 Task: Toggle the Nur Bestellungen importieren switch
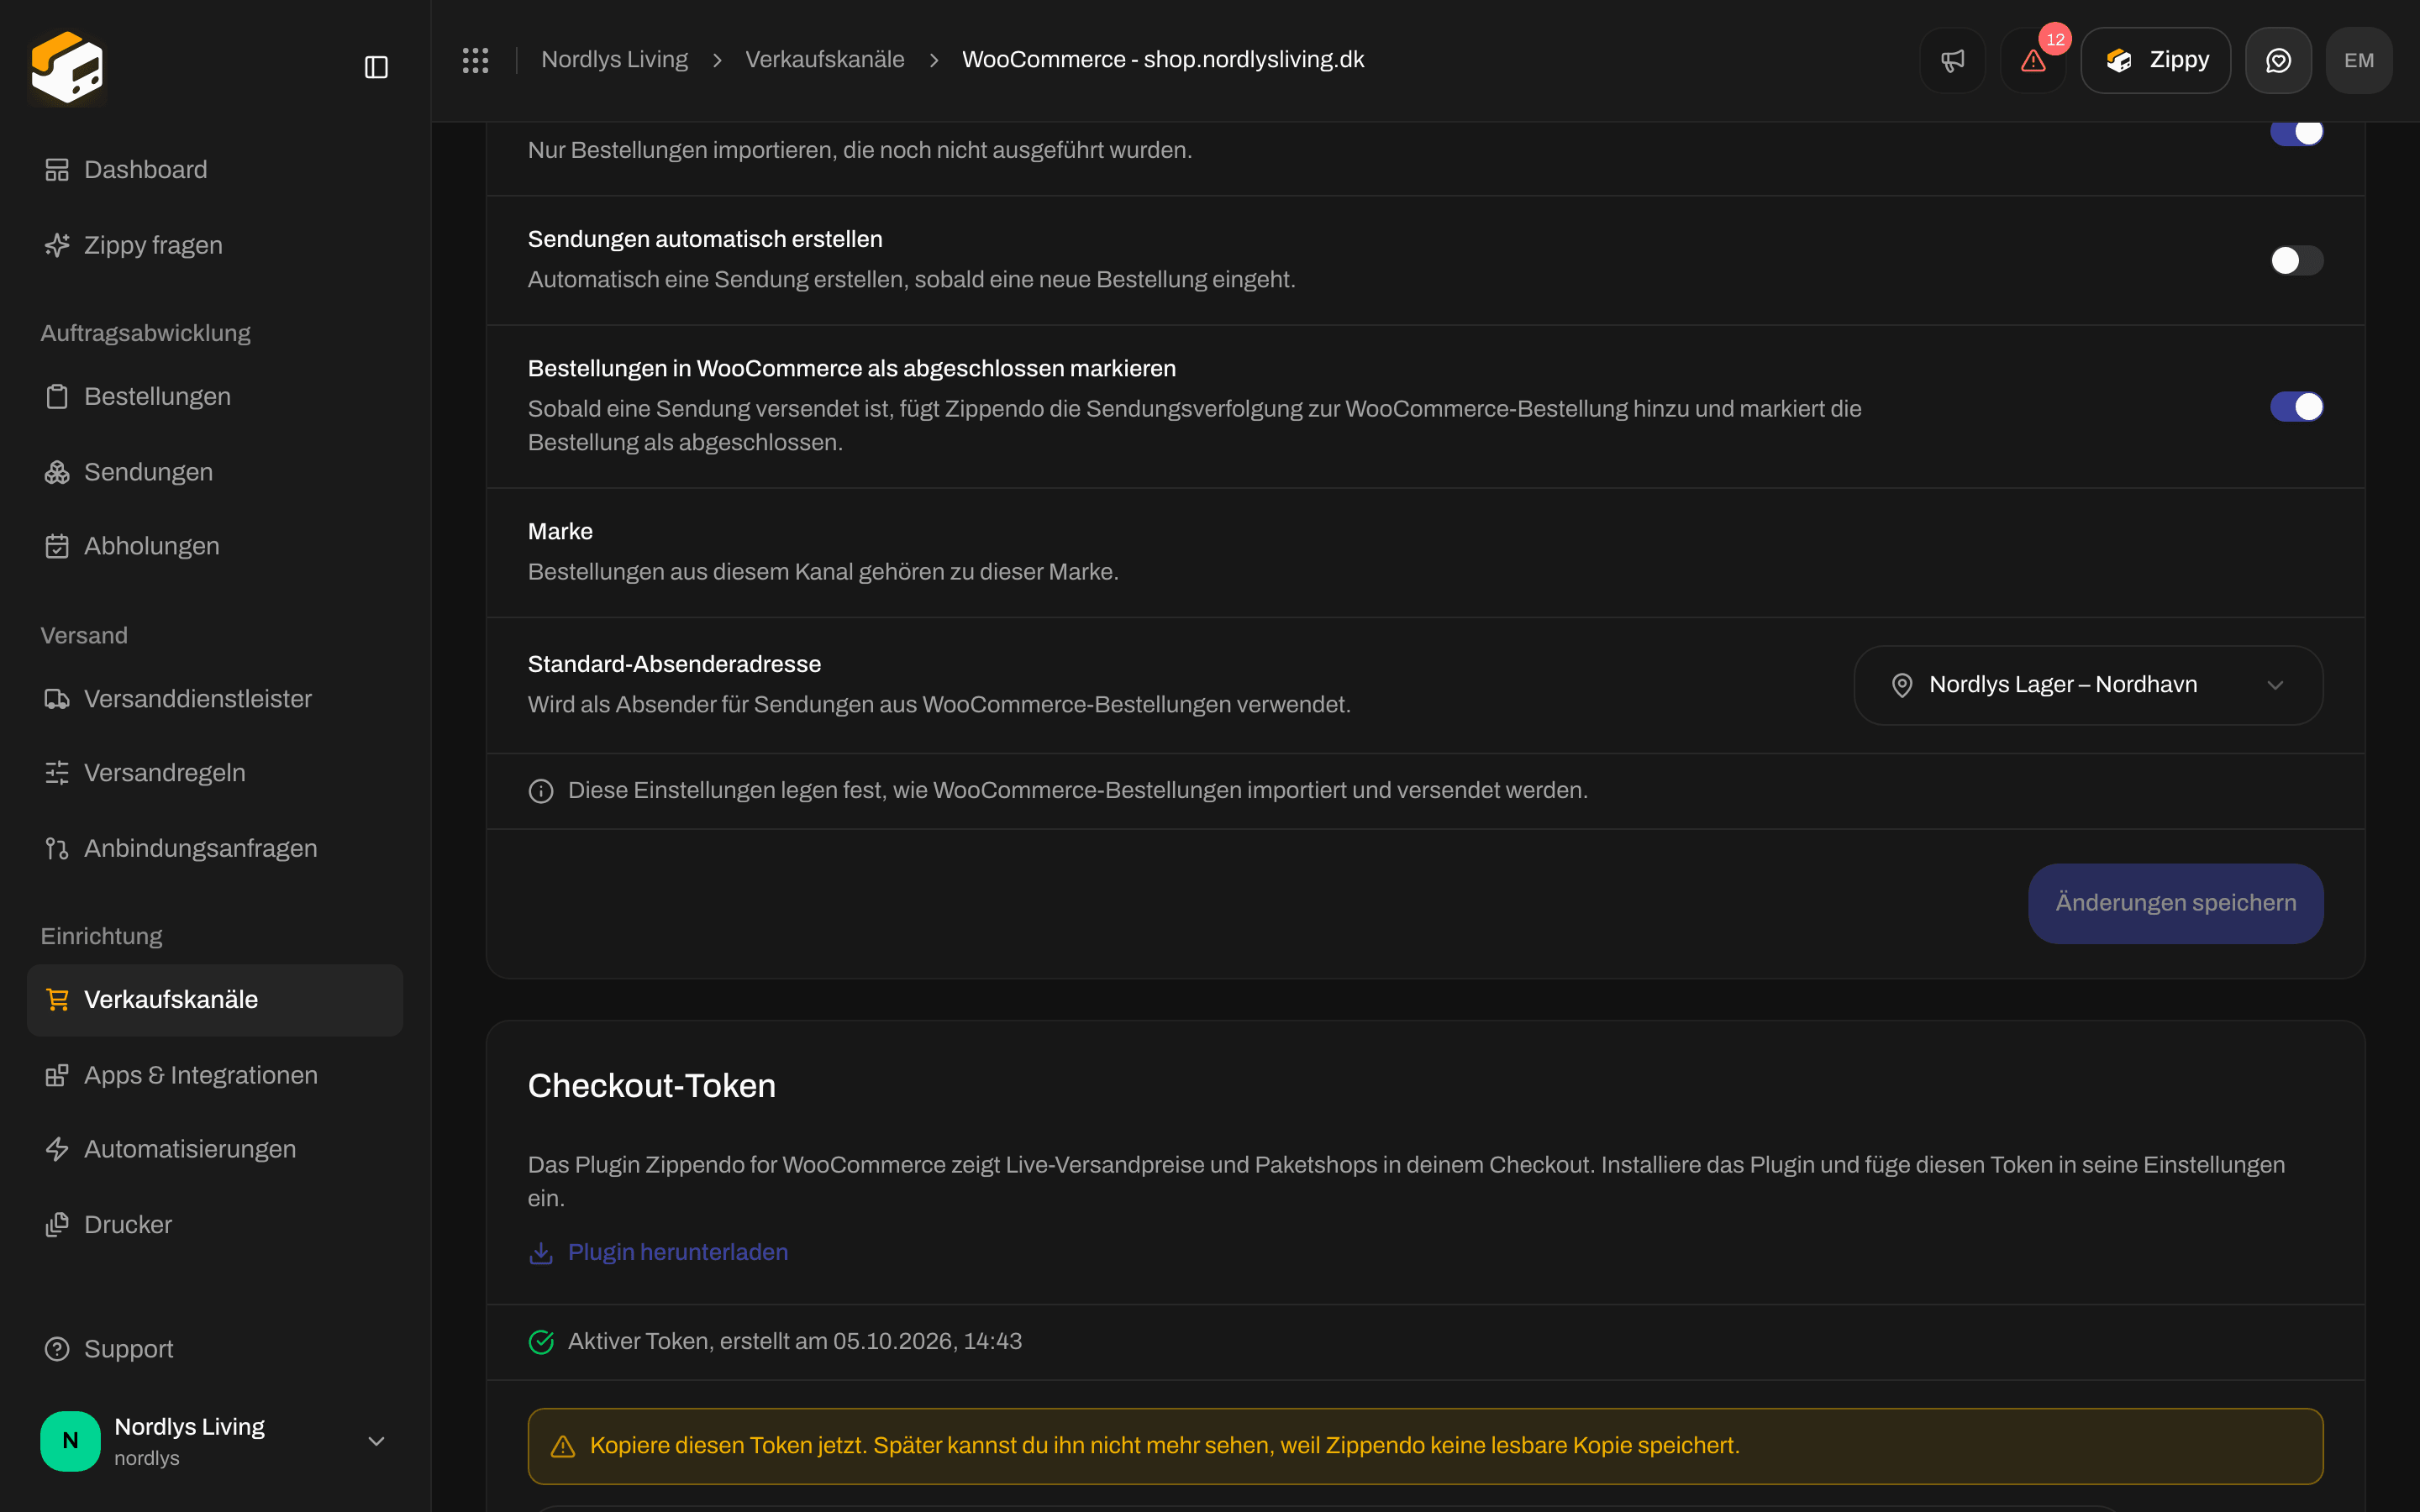[x=2296, y=132]
